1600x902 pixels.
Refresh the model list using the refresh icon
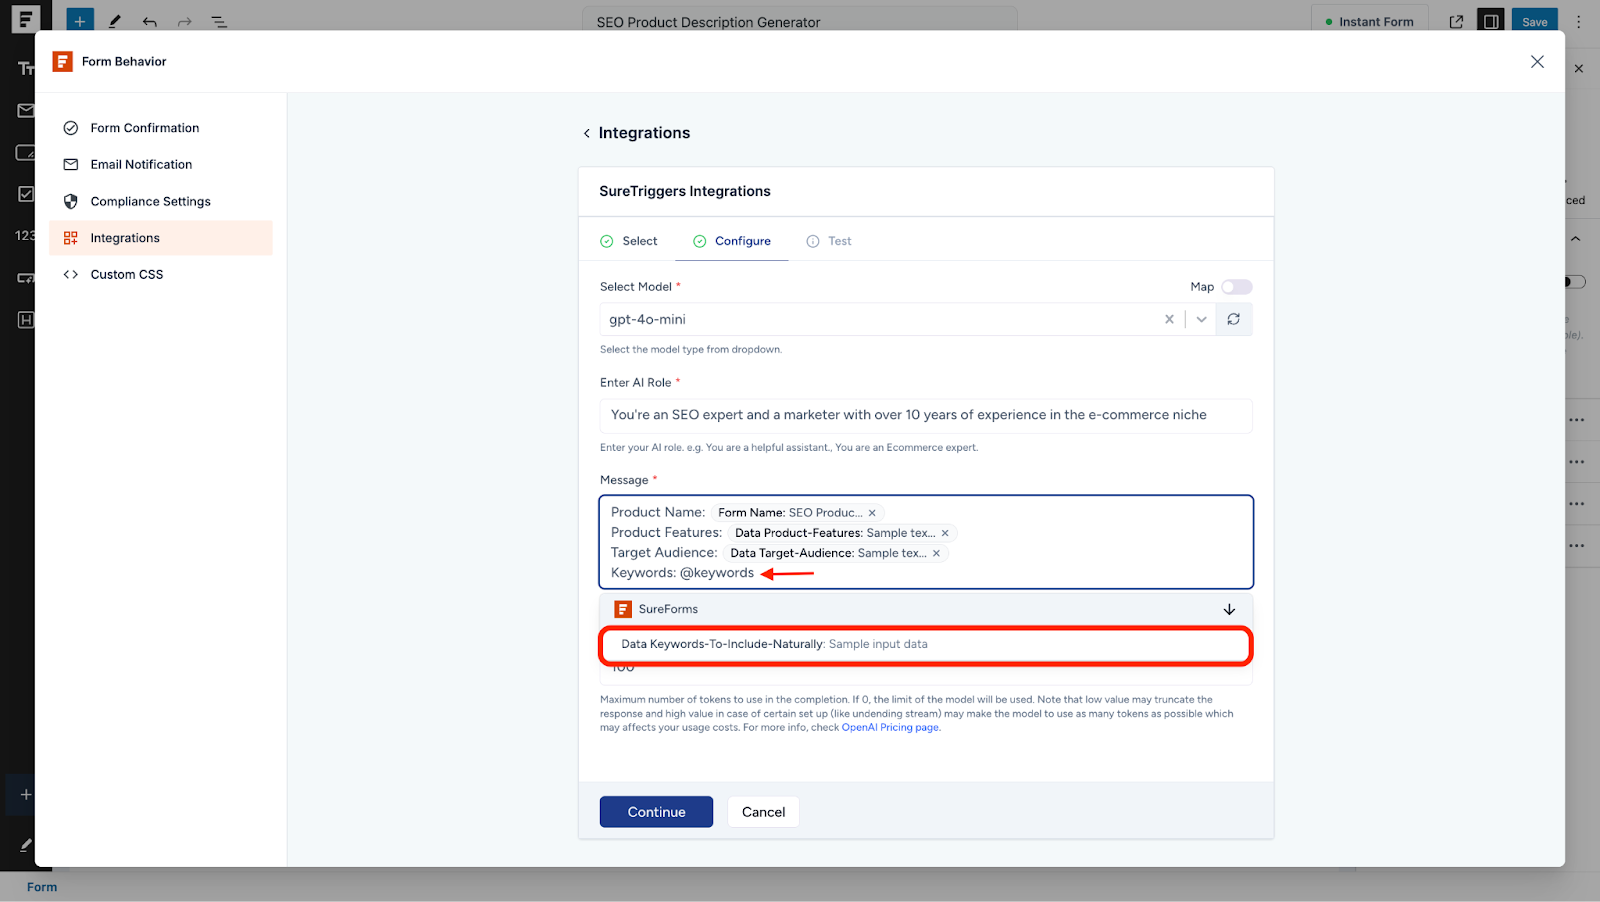1234,319
